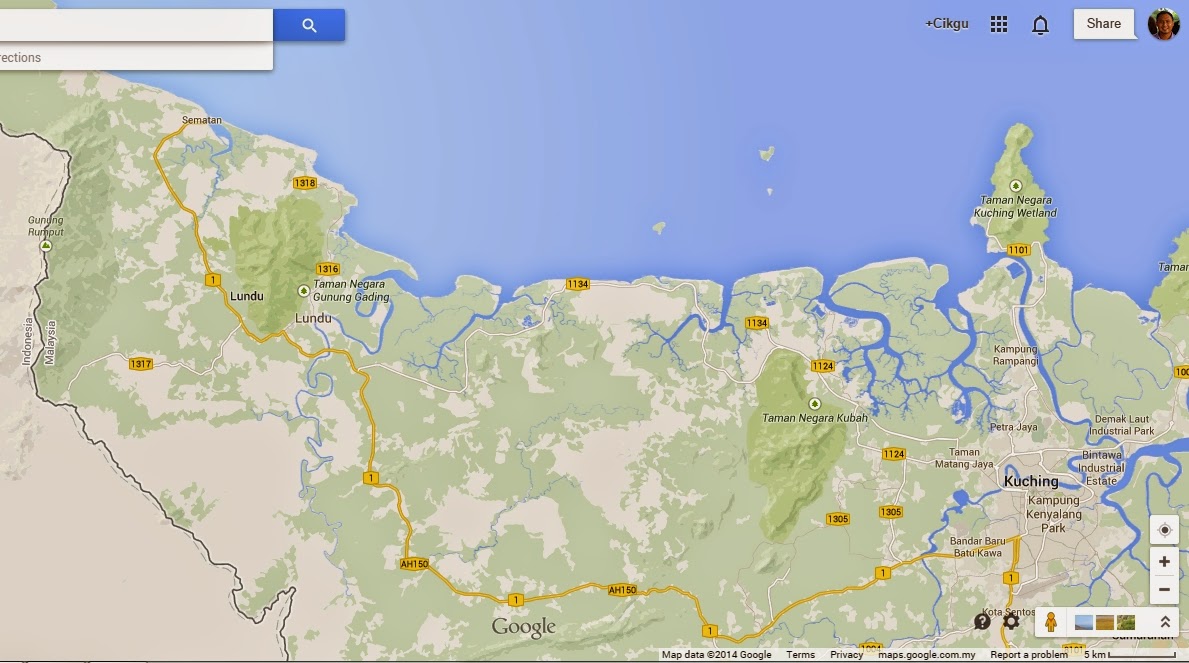The image size is (1189, 663).
Task: Open the settings gear on the map
Action: coord(1011,622)
